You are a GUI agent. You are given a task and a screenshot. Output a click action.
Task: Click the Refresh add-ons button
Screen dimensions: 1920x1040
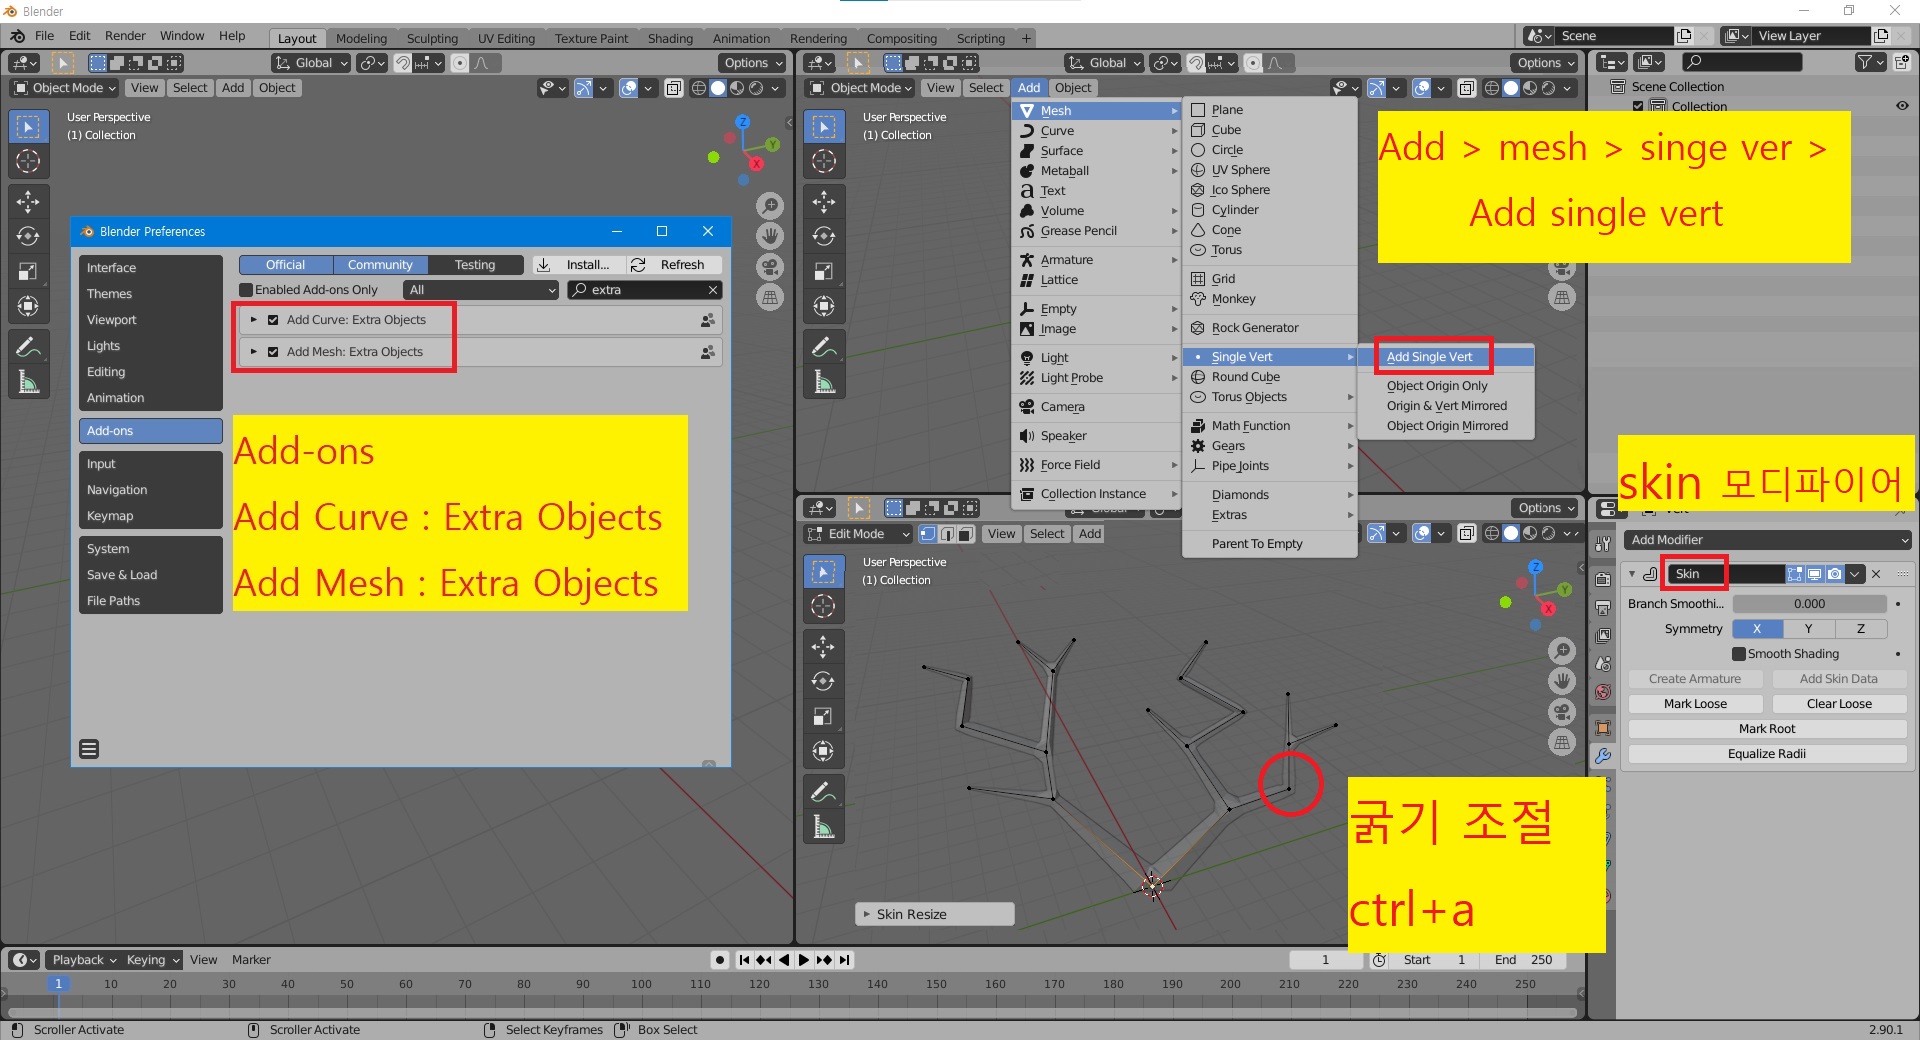(674, 265)
